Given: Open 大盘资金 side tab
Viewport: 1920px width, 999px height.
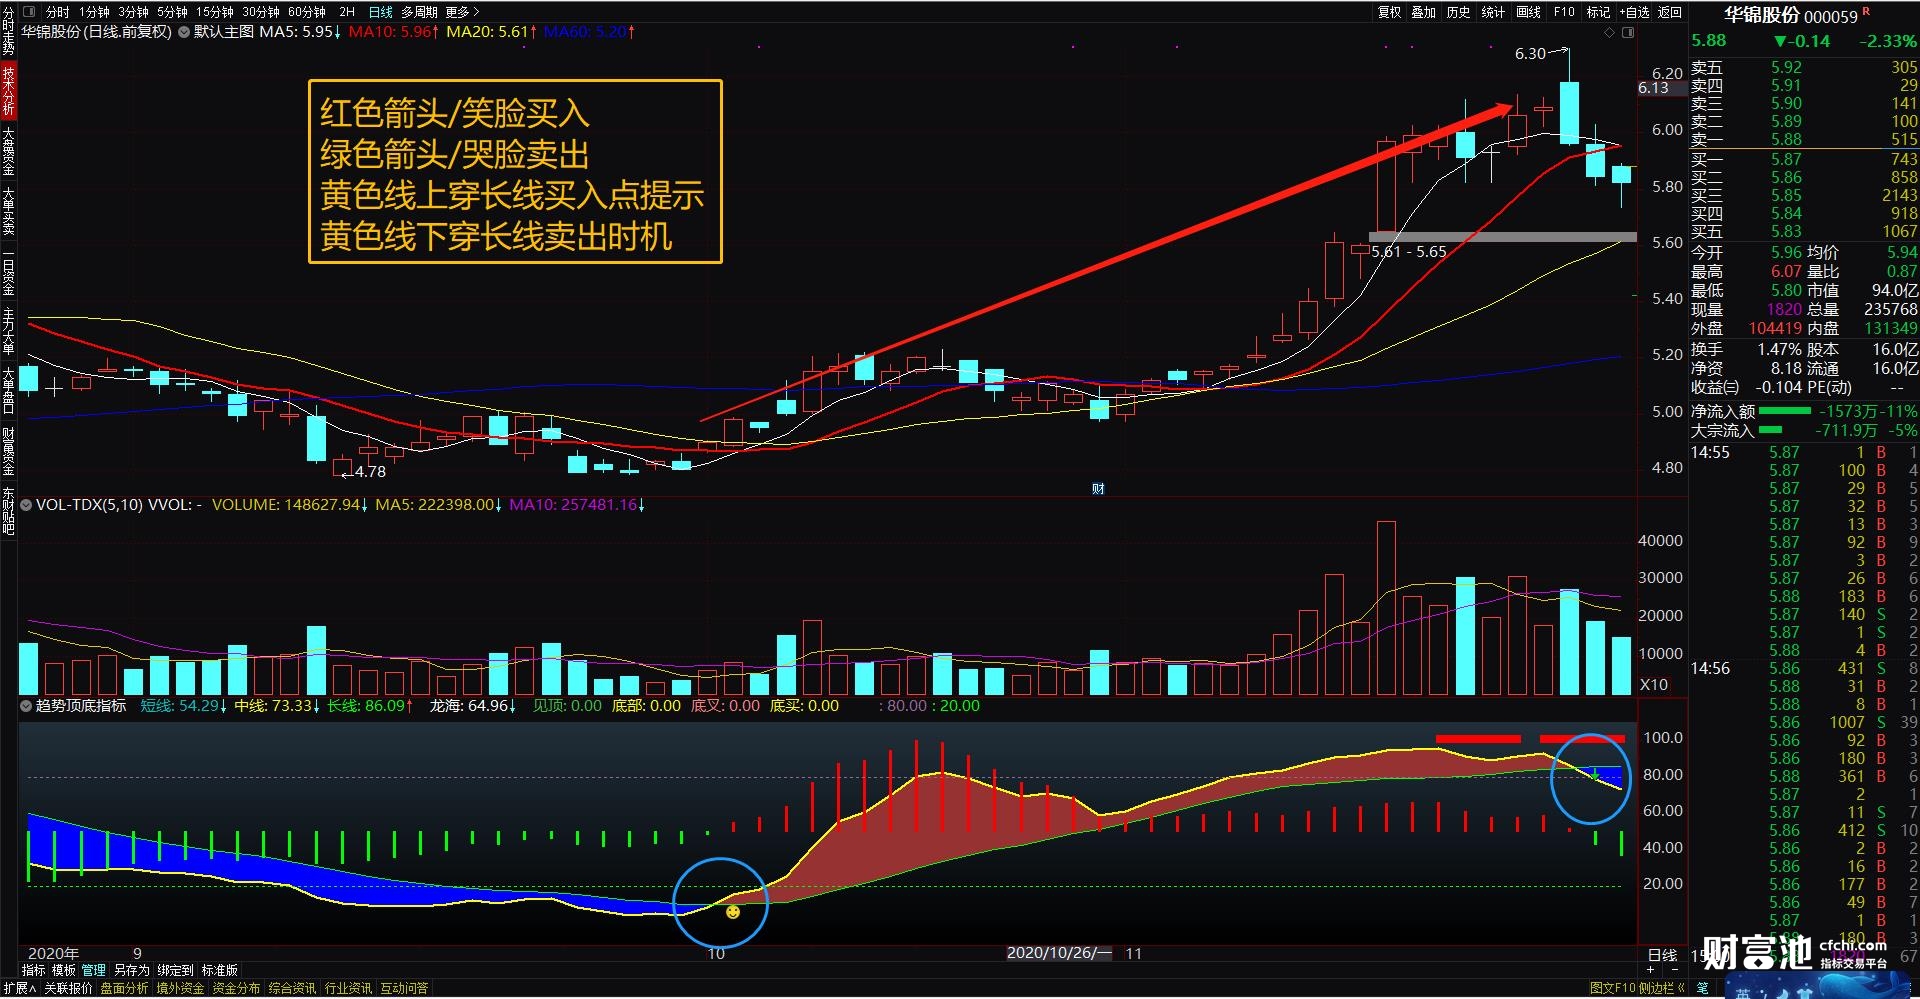Looking at the screenshot, I should tap(8, 151).
